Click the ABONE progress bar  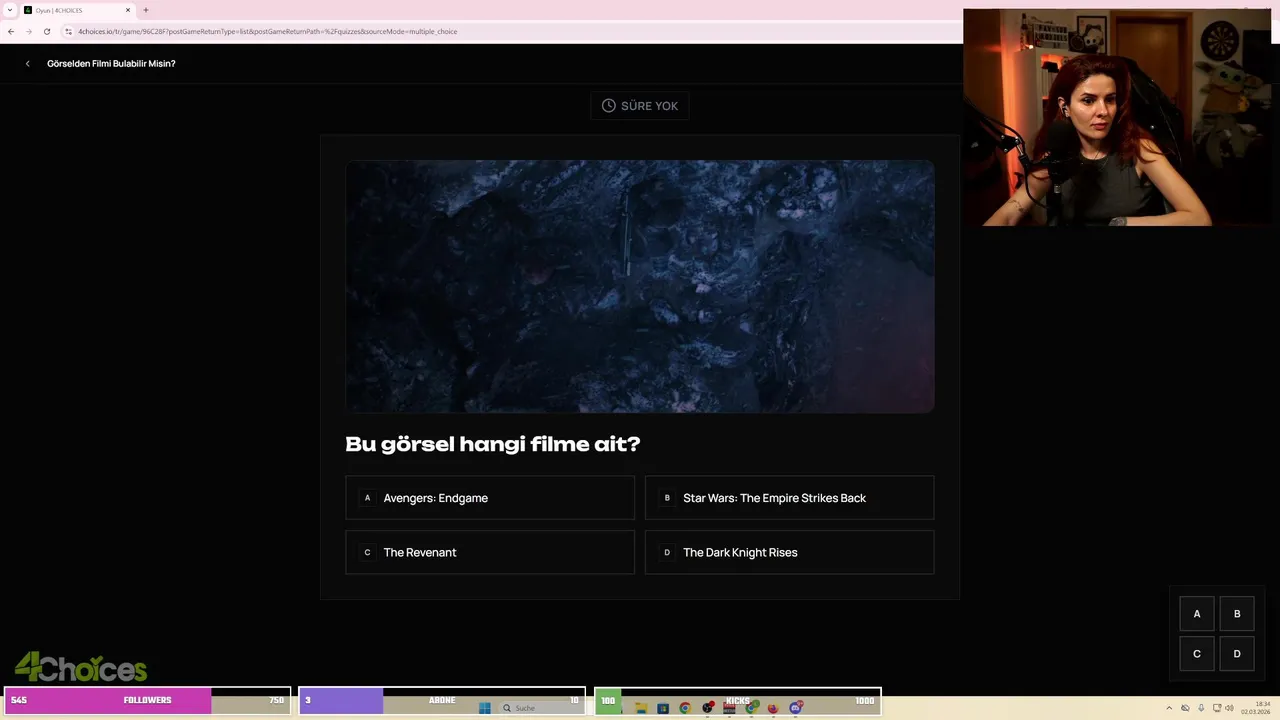442,700
